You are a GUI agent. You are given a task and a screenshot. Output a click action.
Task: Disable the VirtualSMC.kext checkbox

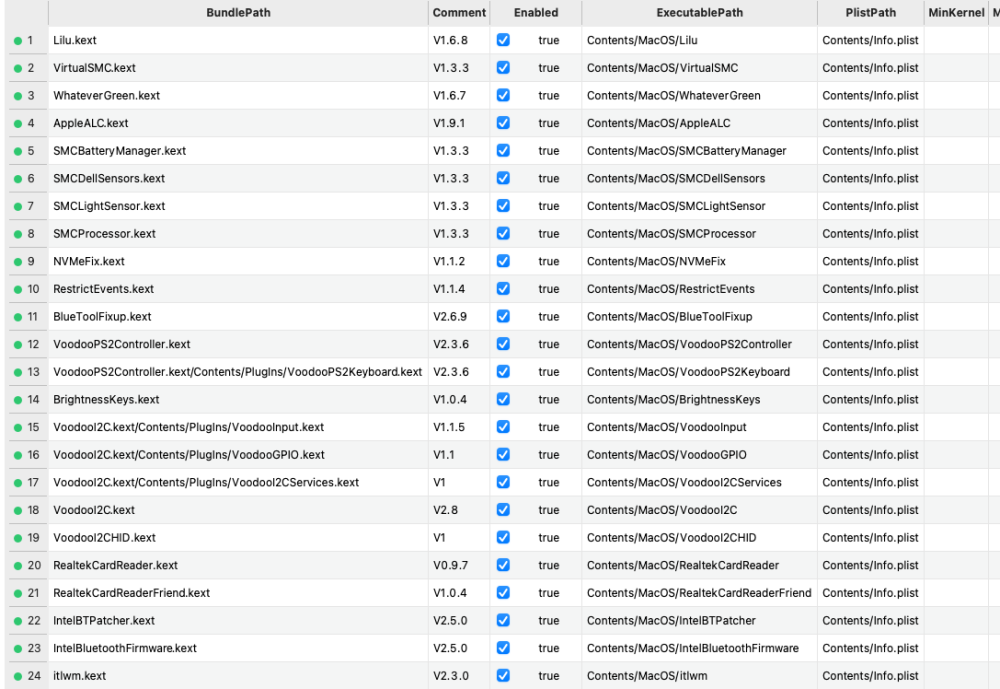pos(503,68)
